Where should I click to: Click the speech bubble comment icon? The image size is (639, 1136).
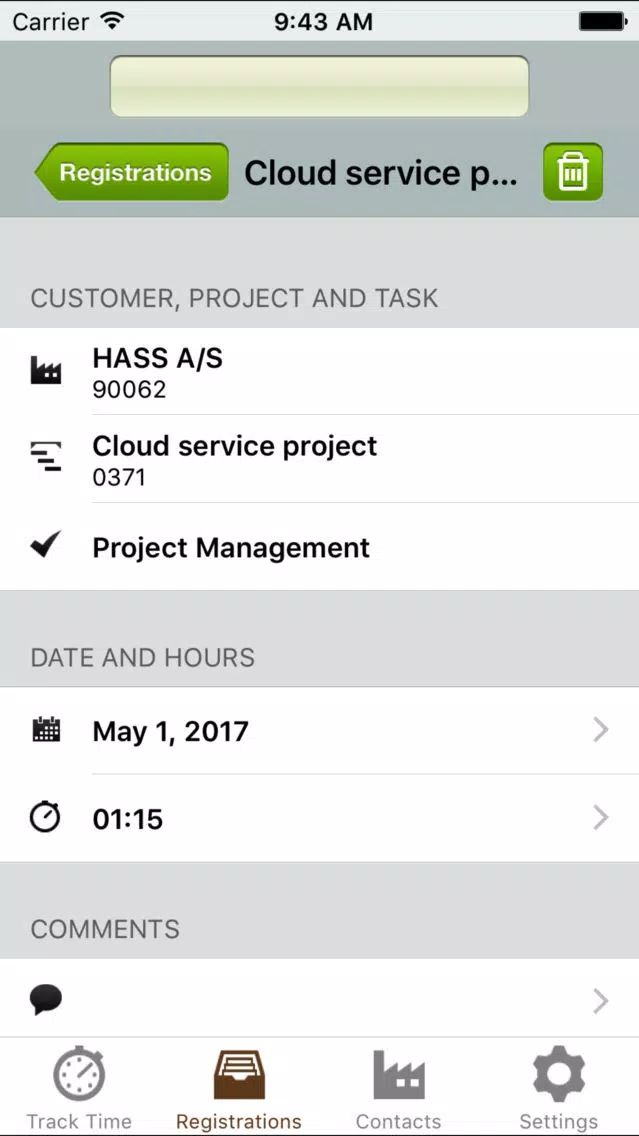coord(46,1001)
